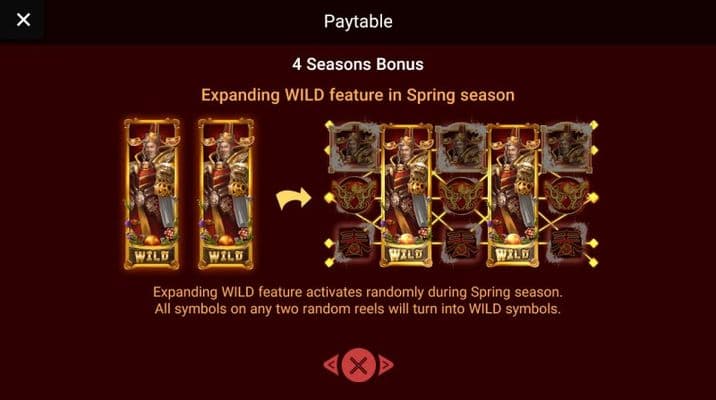Click Expanding WILD feature in Spring season text
The height and width of the screenshot is (400, 716).
(x=358, y=95)
